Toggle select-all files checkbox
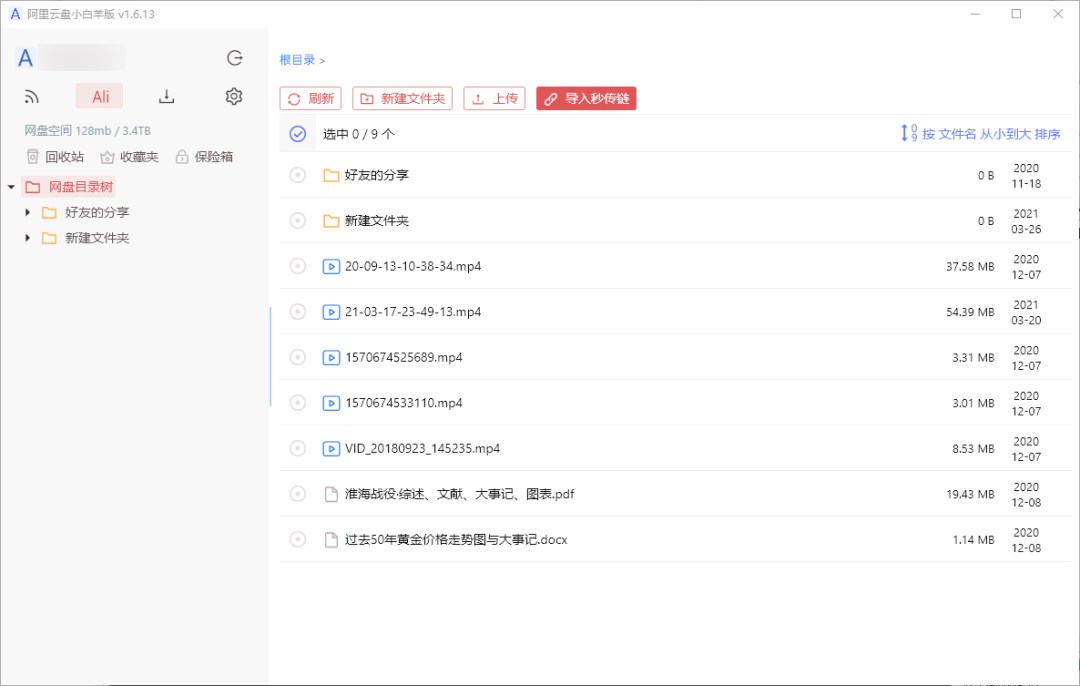This screenshot has height=686, width=1080. (x=297, y=133)
